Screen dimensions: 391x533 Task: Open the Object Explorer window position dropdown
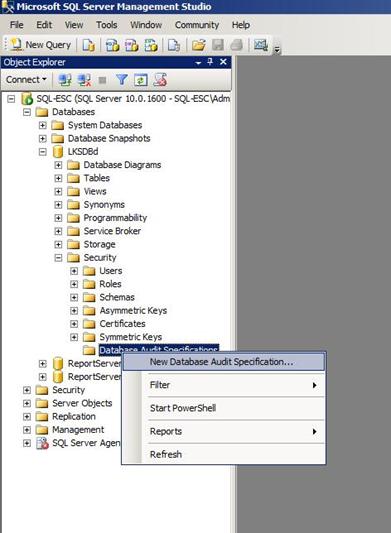pyautogui.click(x=198, y=63)
